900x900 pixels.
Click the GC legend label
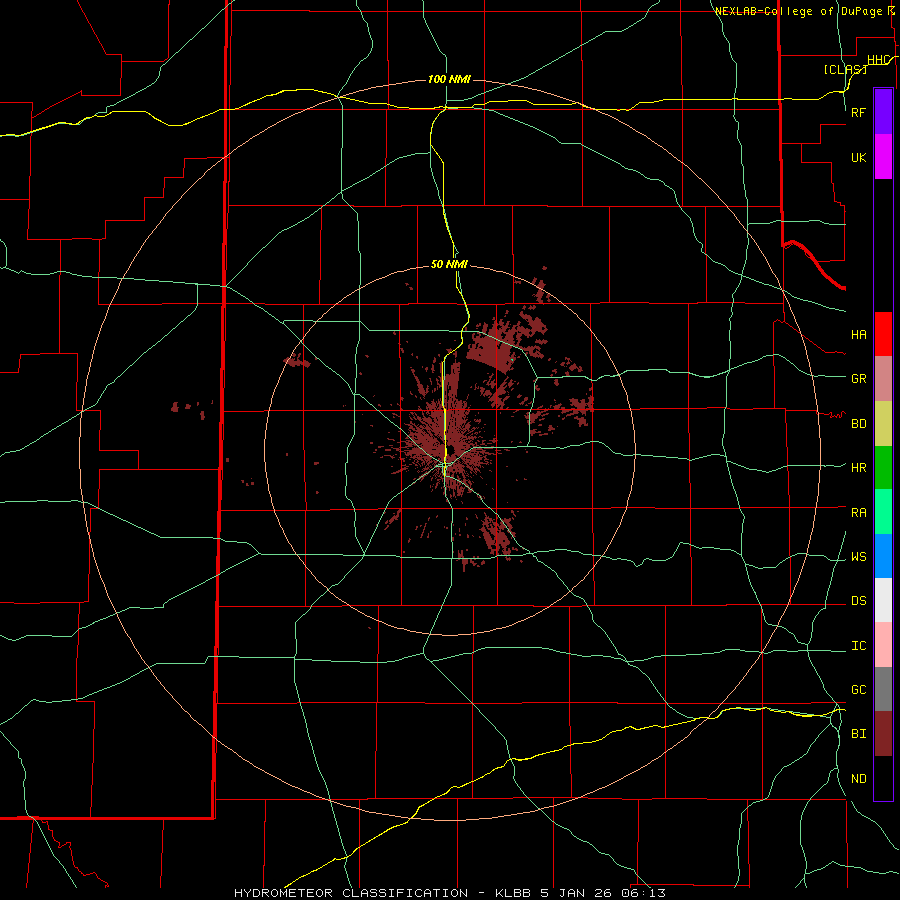coord(858,690)
